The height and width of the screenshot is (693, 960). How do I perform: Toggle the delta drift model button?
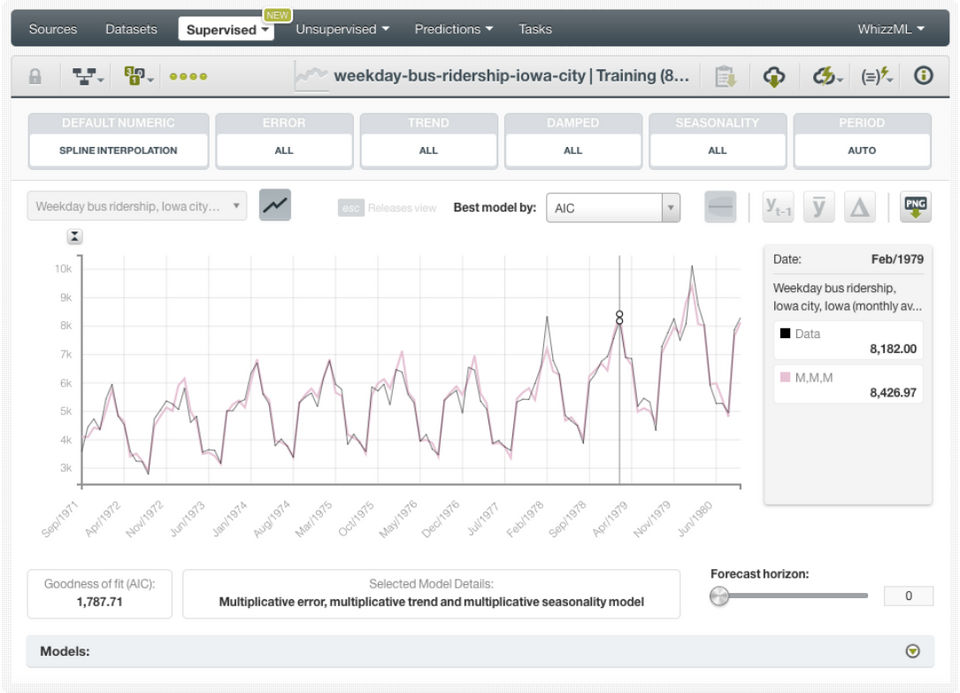pos(860,207)
